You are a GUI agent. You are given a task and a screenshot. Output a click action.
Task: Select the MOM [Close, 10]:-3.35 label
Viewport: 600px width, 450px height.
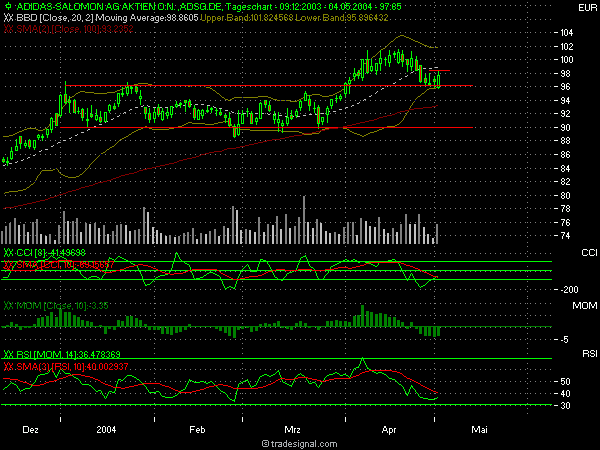(x=62, y=306)
